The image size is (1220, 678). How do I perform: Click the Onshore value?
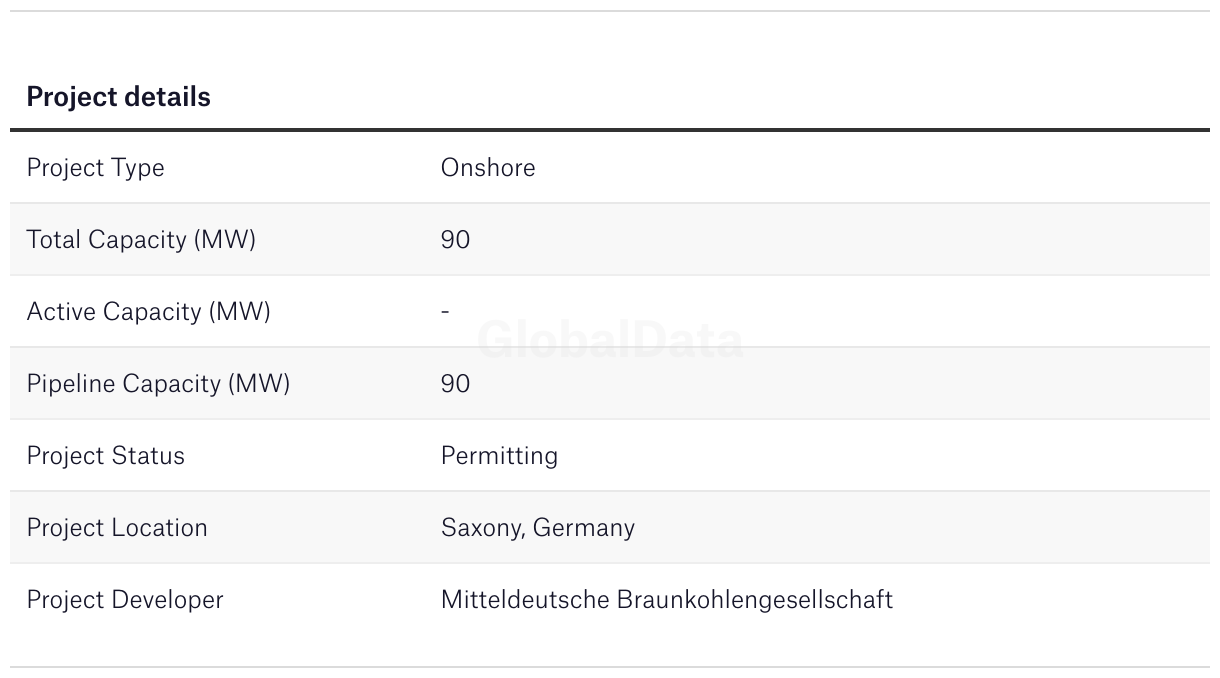pyautogui.click(x=488, y=168)
